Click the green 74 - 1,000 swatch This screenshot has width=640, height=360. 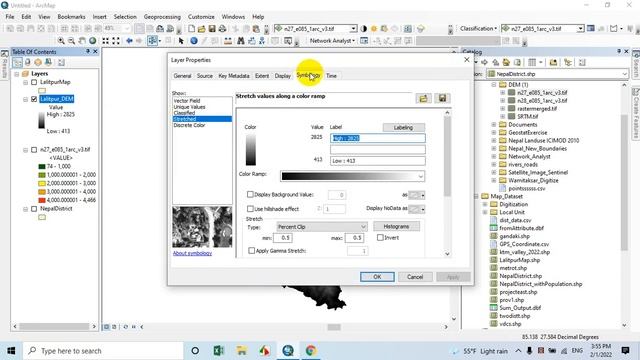[x=42, y=167]
